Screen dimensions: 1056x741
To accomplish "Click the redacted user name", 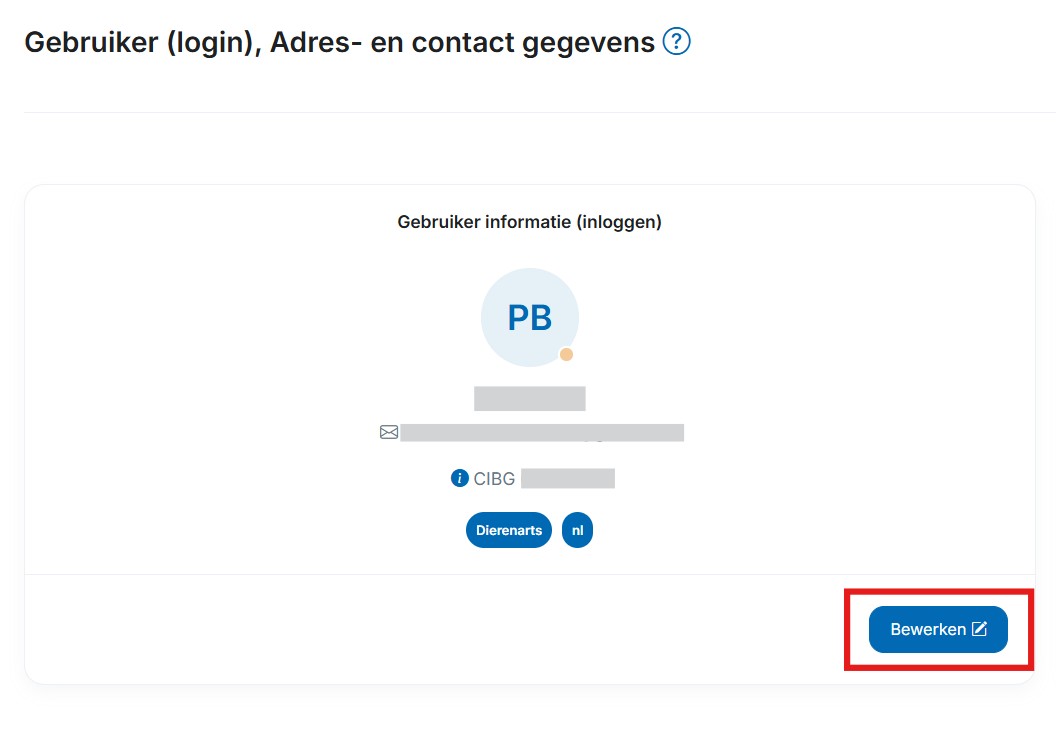I will click(529, 398).
